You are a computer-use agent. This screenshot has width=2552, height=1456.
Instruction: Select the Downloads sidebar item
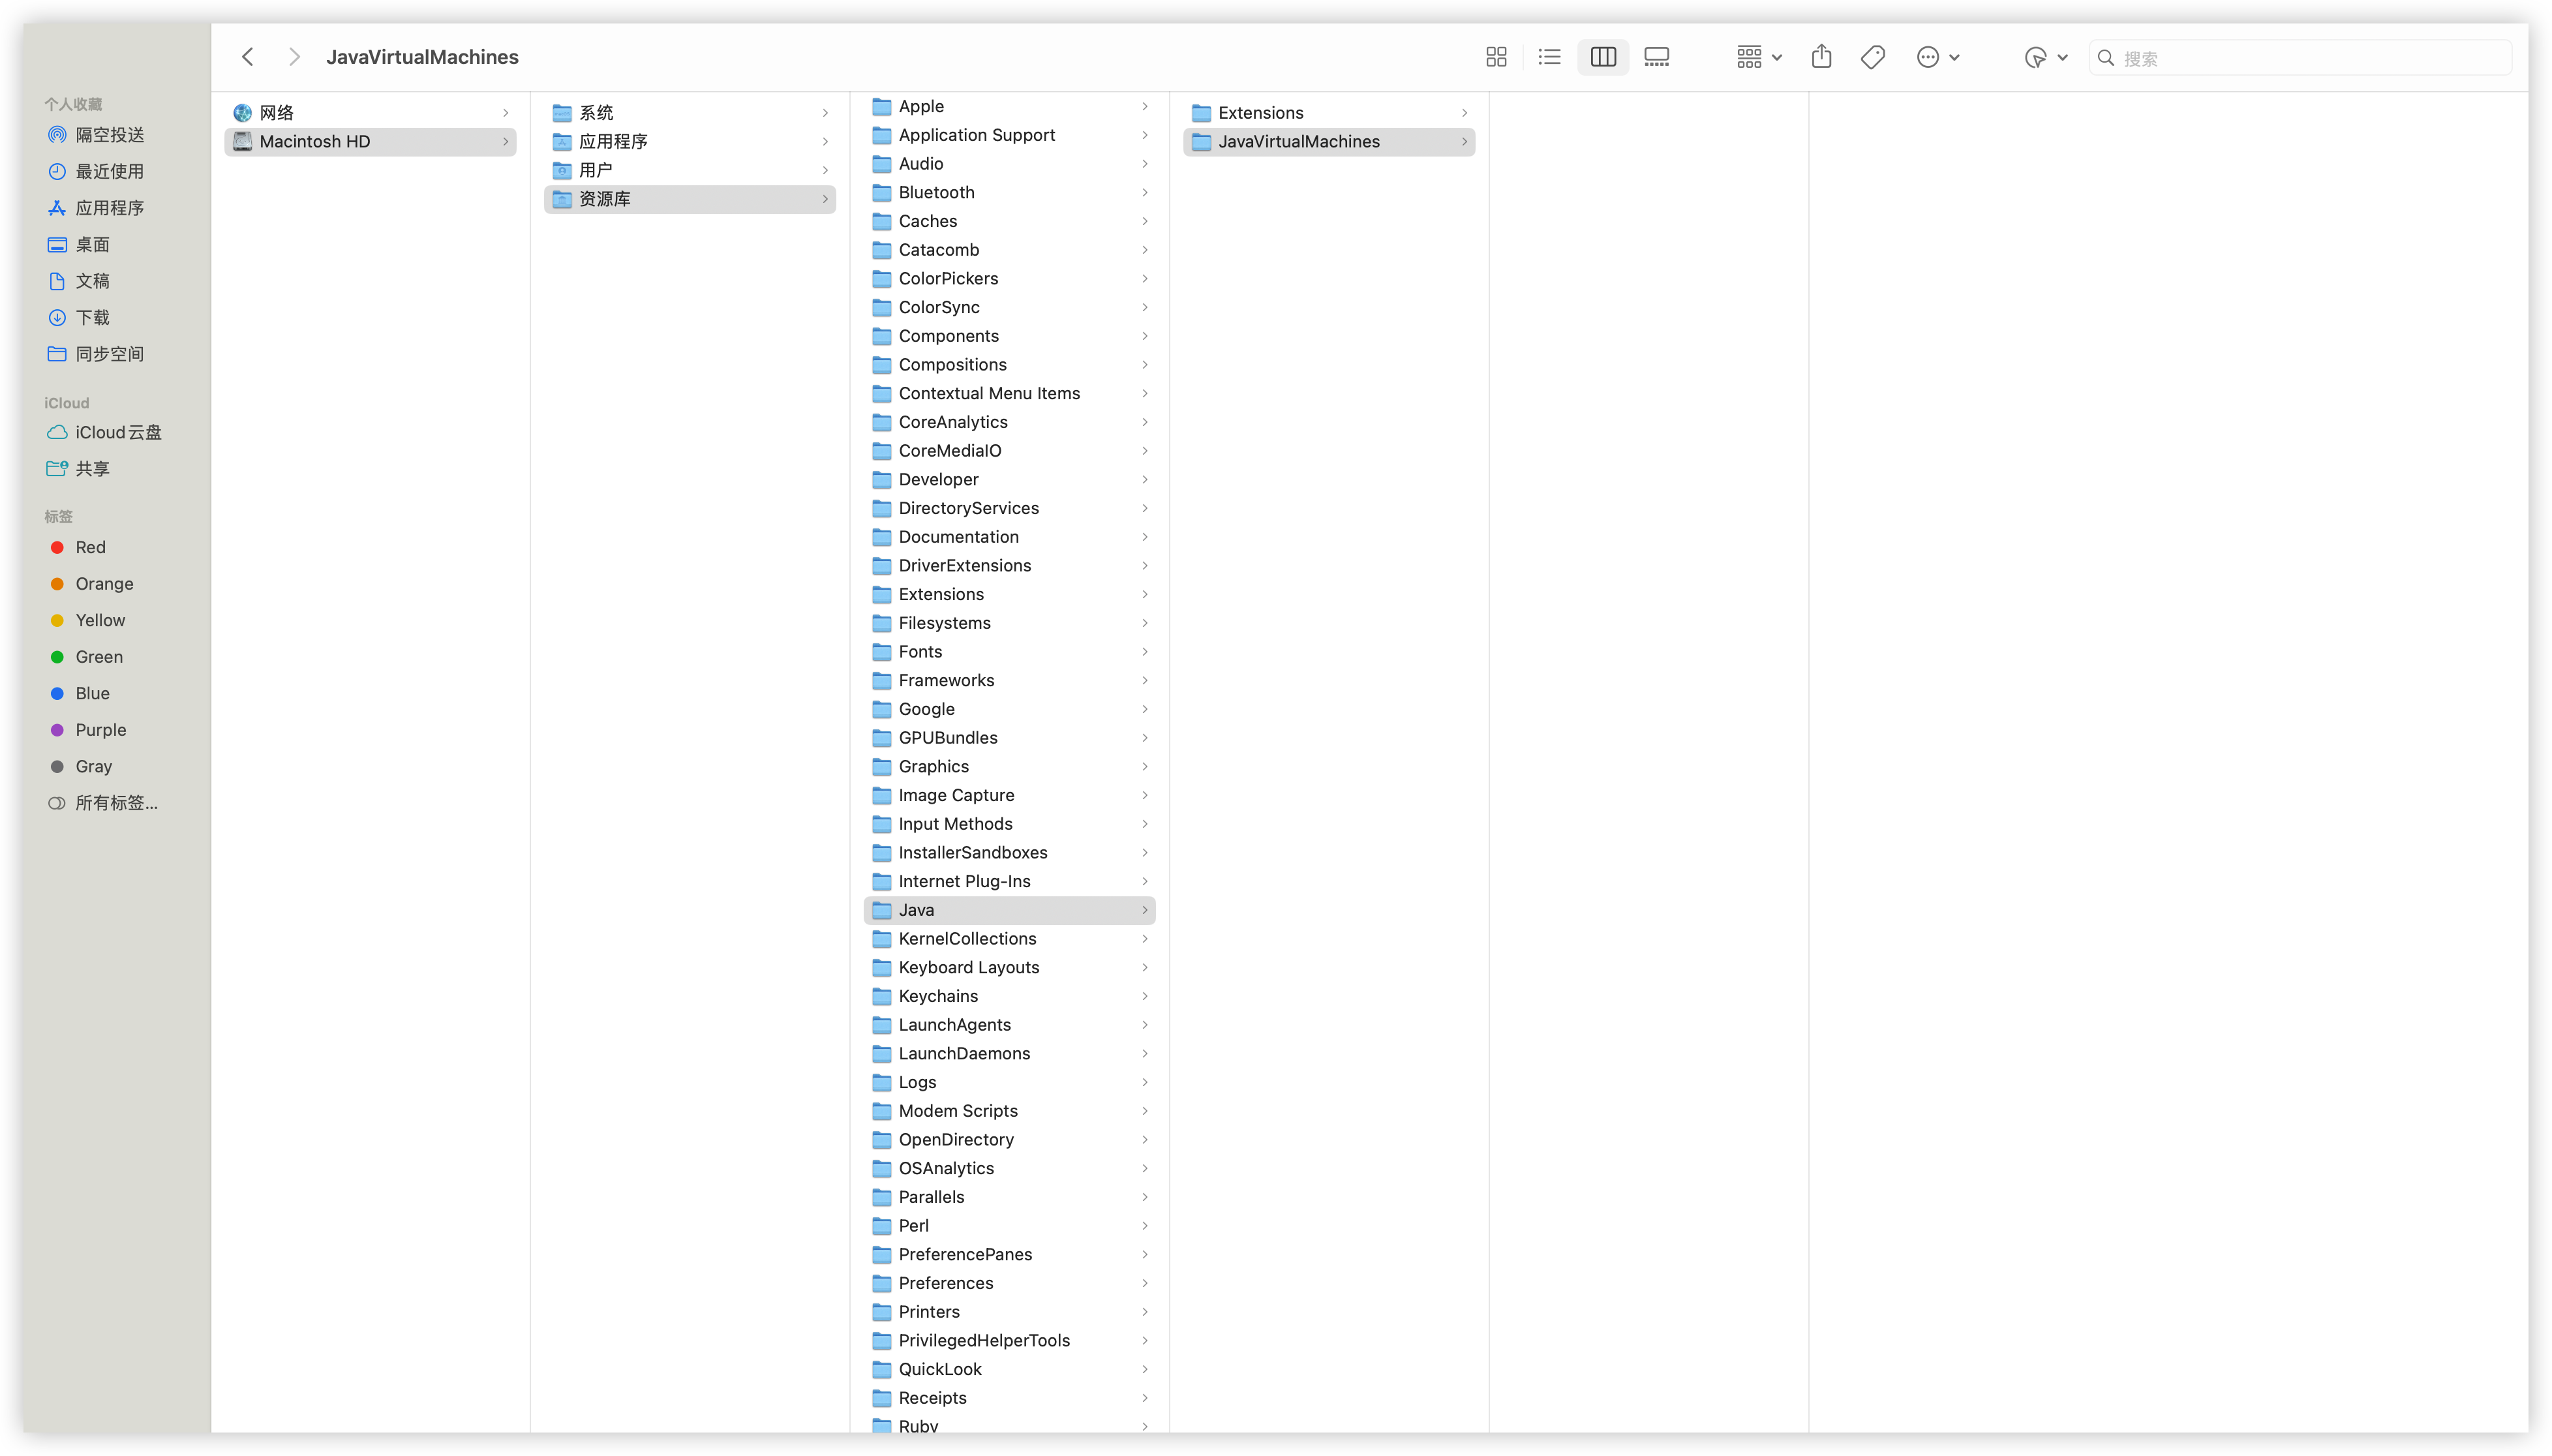pyautogui.click(x=92, y=317)
